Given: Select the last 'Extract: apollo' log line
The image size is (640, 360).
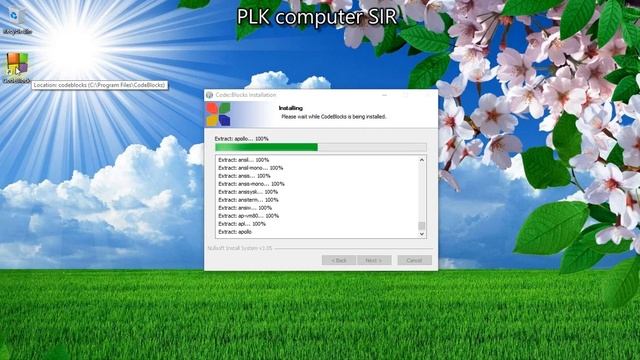Looking at the screenshot, I should pos(235,232).
